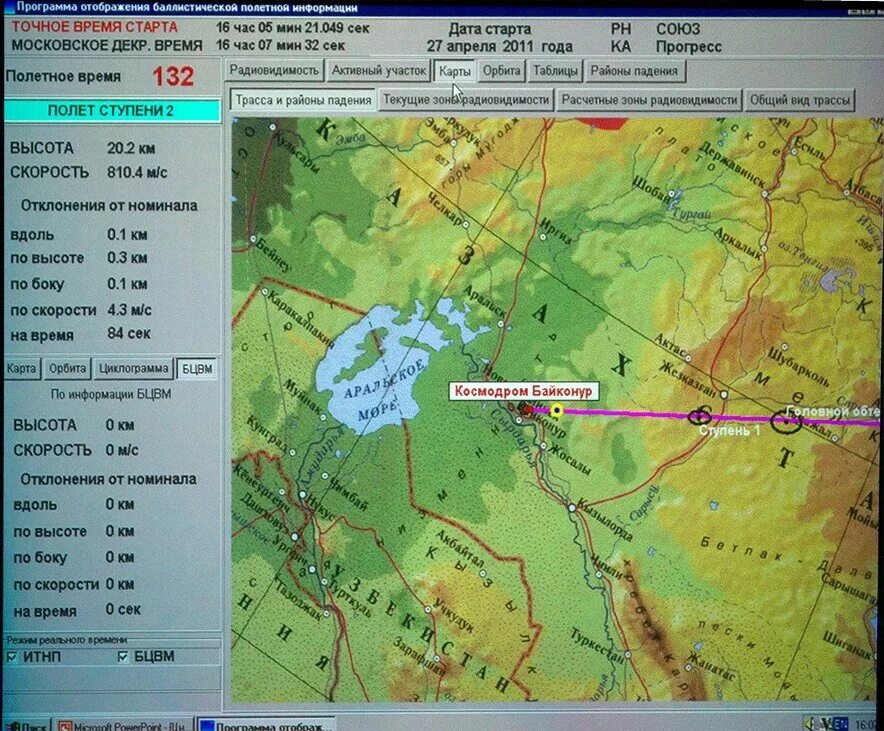Switch to Общий вид трассы subtab

[x=799, y=100]
